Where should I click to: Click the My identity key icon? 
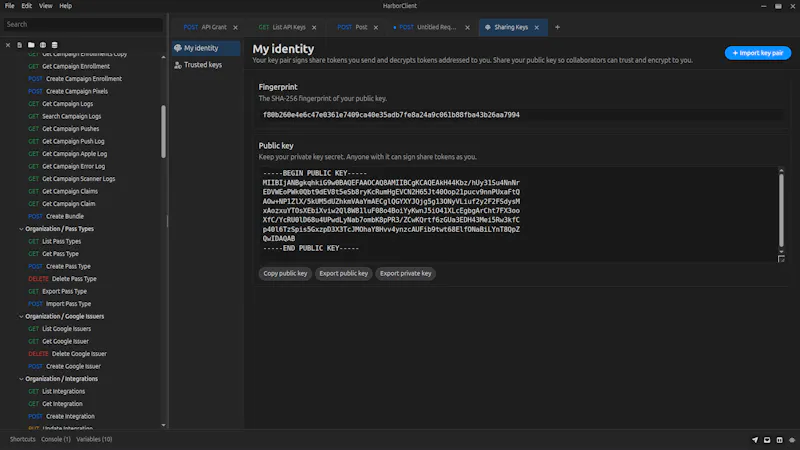[178, 48]
